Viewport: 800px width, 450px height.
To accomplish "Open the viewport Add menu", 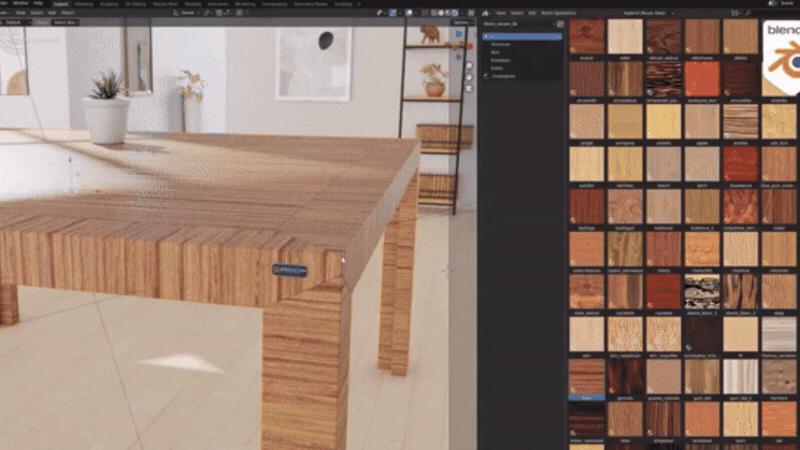I will (52, 13).
